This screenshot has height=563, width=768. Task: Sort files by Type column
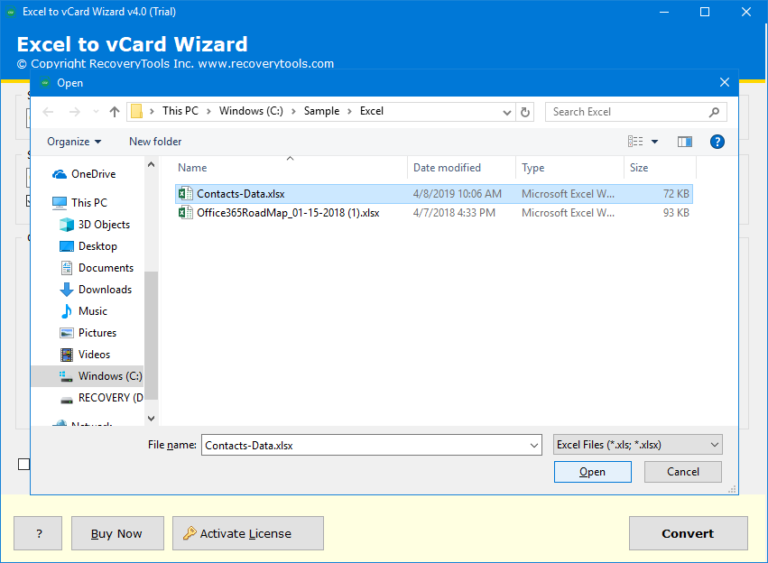point(570,168)
